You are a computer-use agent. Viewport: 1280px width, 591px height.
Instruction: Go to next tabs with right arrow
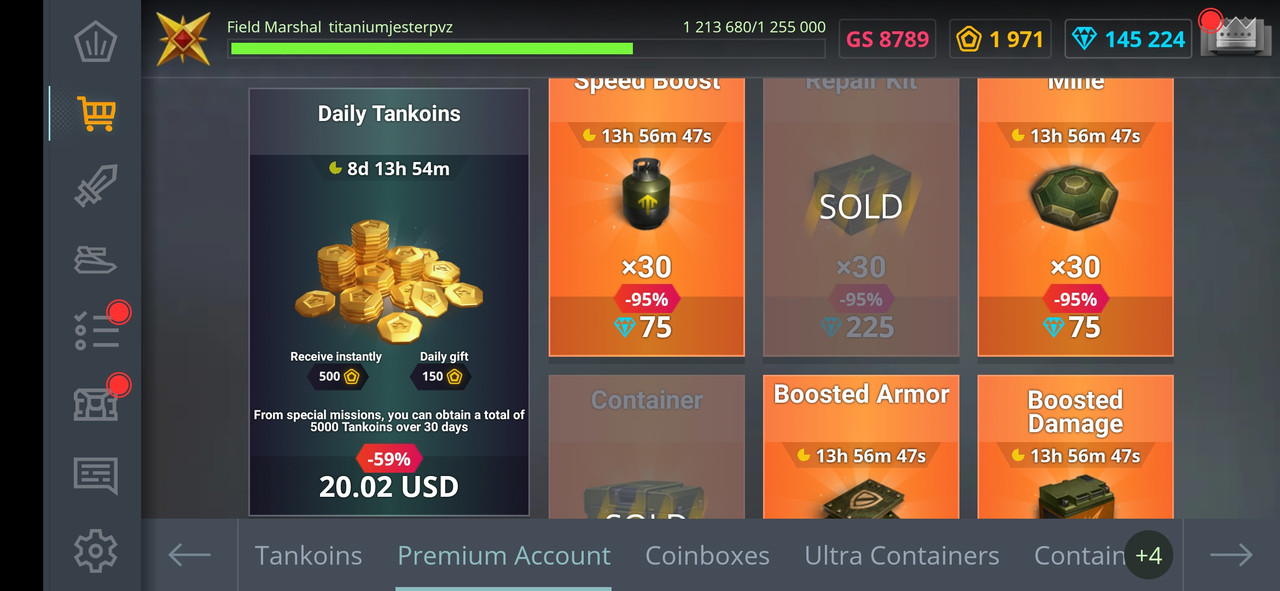point(1231,555)
